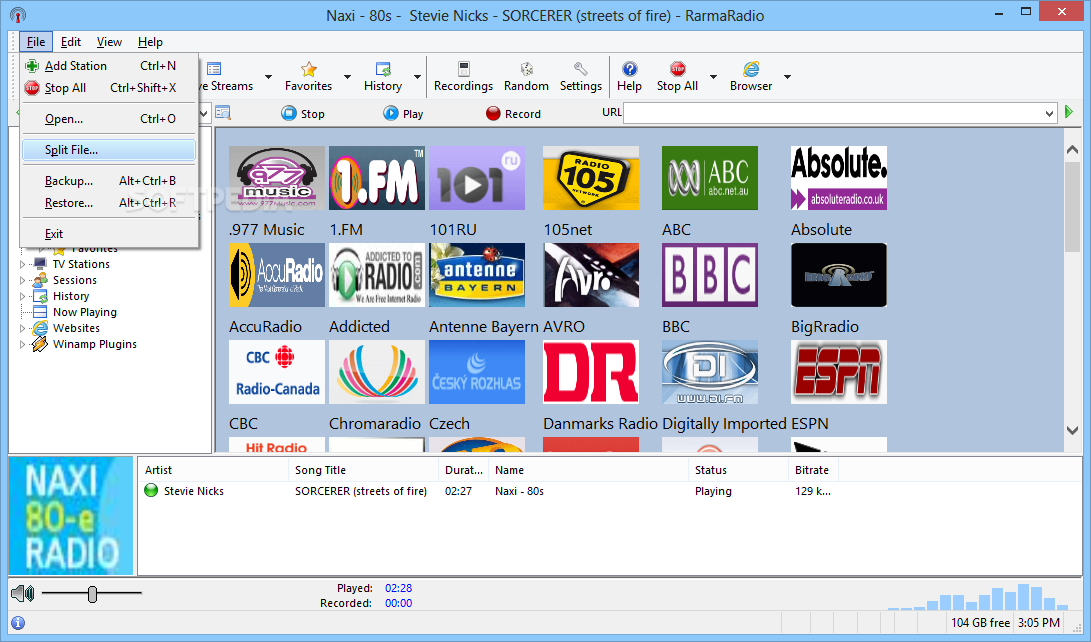Open the Edit menu

pos(70,42)
